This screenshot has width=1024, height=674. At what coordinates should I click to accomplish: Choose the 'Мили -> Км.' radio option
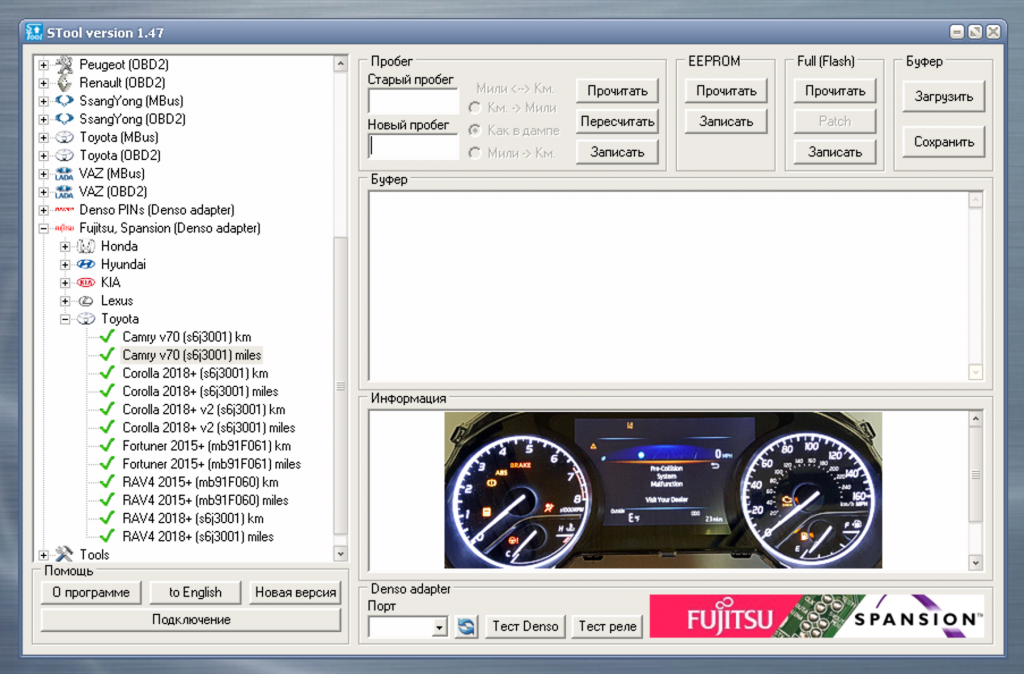[x=474, y=153]
